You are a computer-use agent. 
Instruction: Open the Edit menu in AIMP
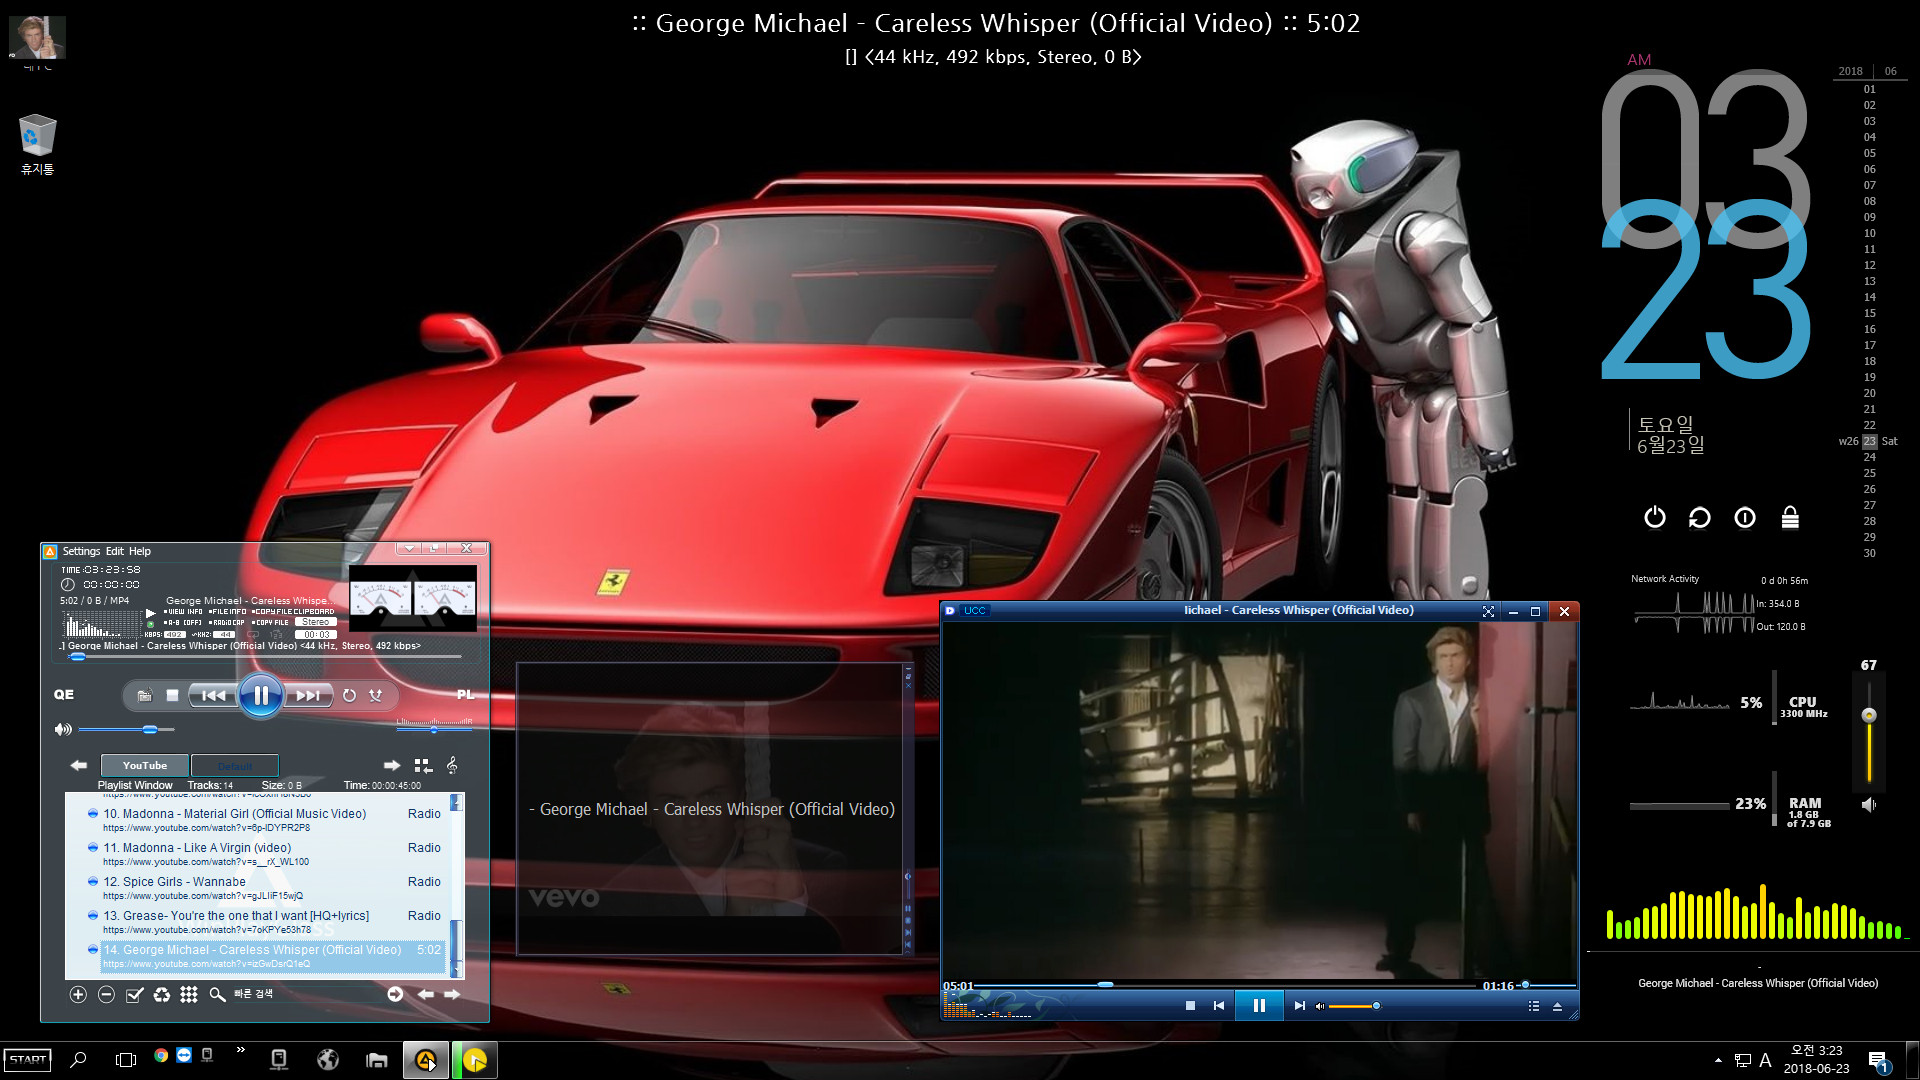[x=115, y=551]
